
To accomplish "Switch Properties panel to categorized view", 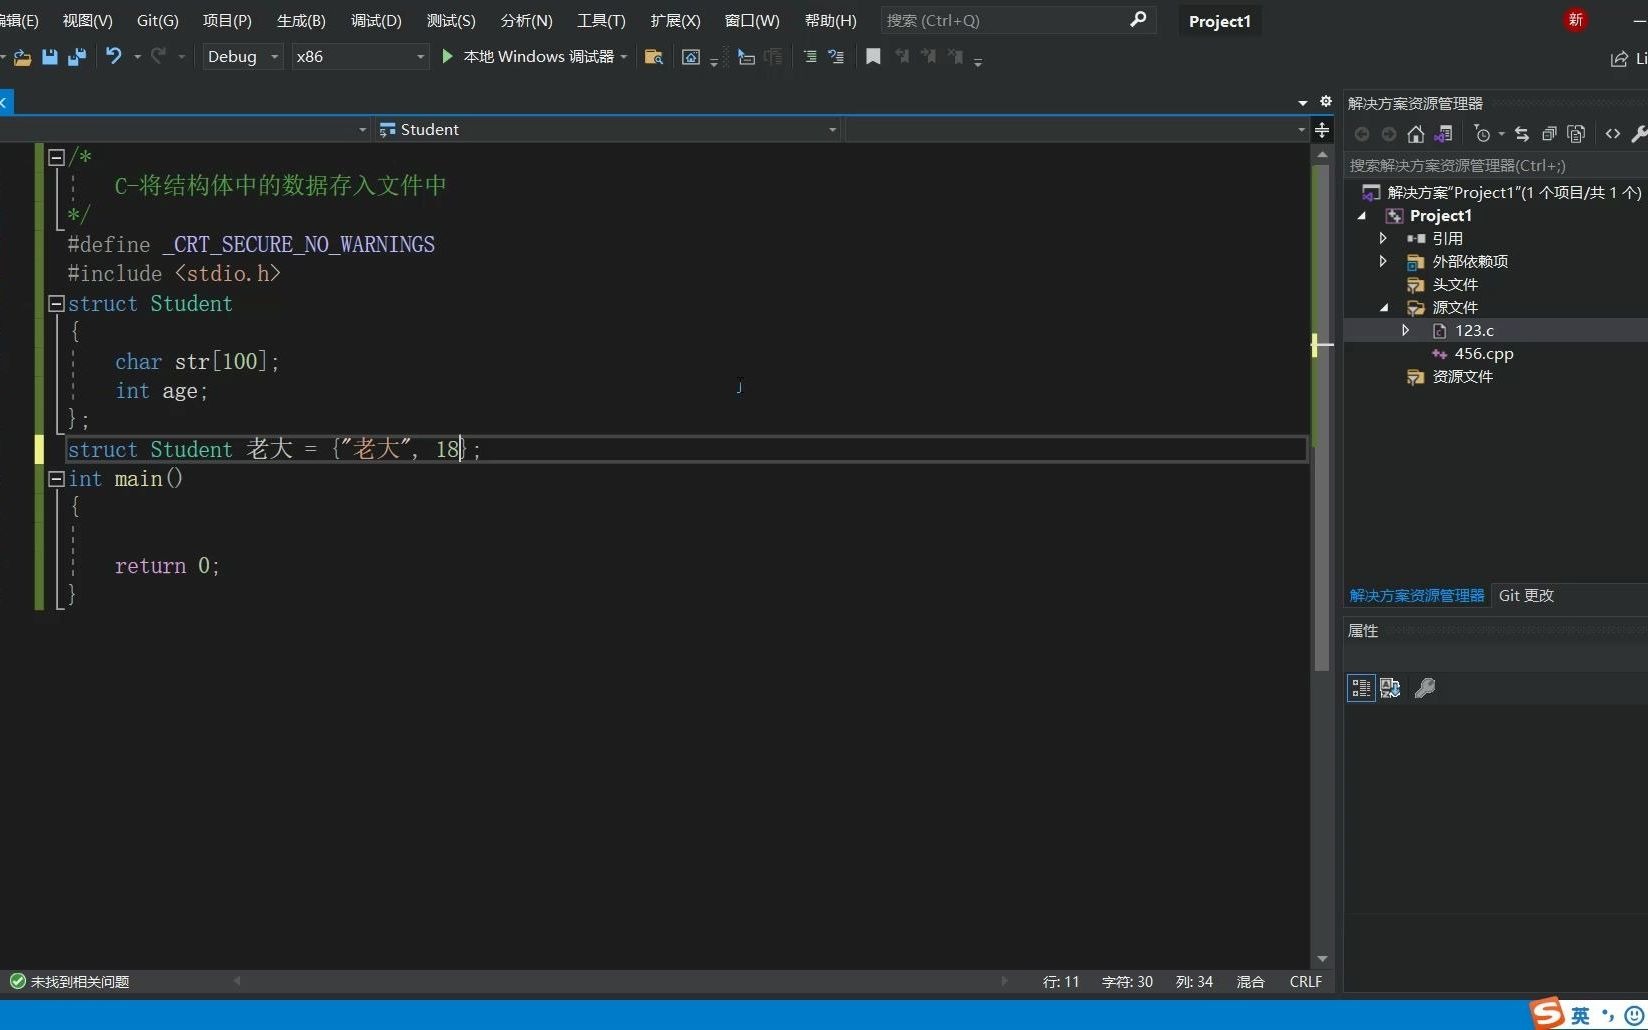I will click(x=1361, y=688).
